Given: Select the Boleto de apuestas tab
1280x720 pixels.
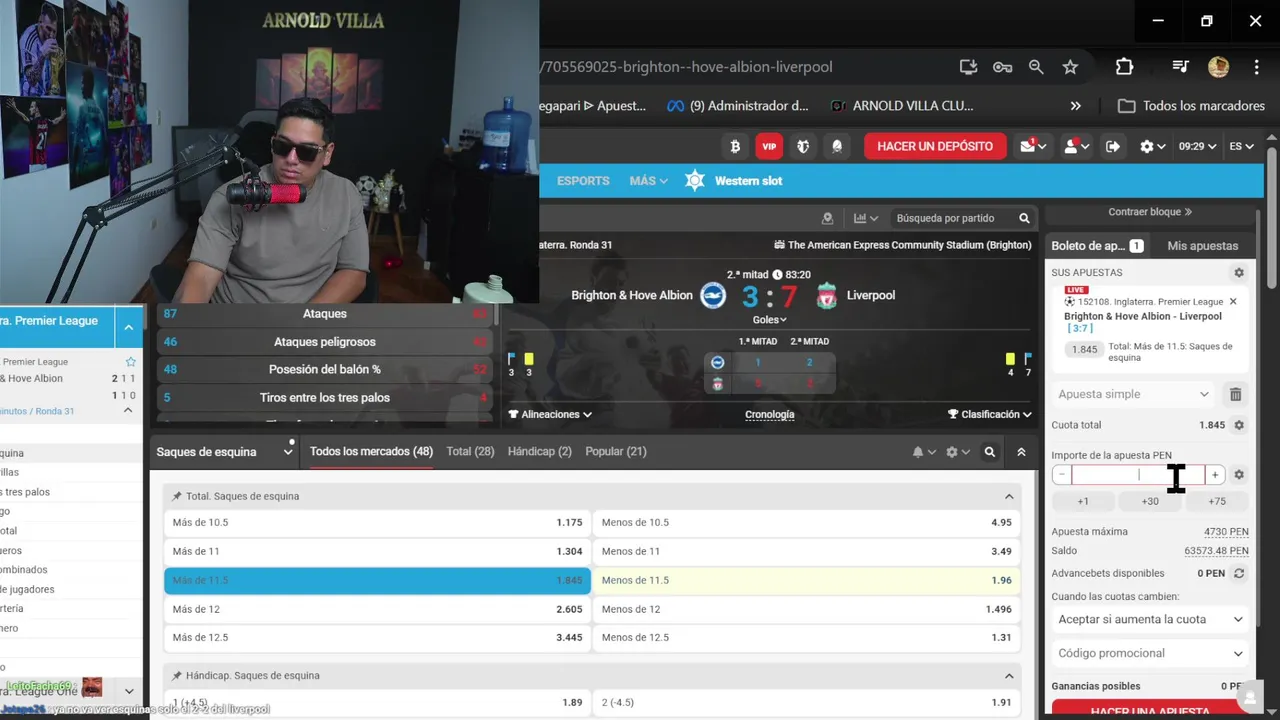Looking at the screenshot, I should [x=1096, y=245].
